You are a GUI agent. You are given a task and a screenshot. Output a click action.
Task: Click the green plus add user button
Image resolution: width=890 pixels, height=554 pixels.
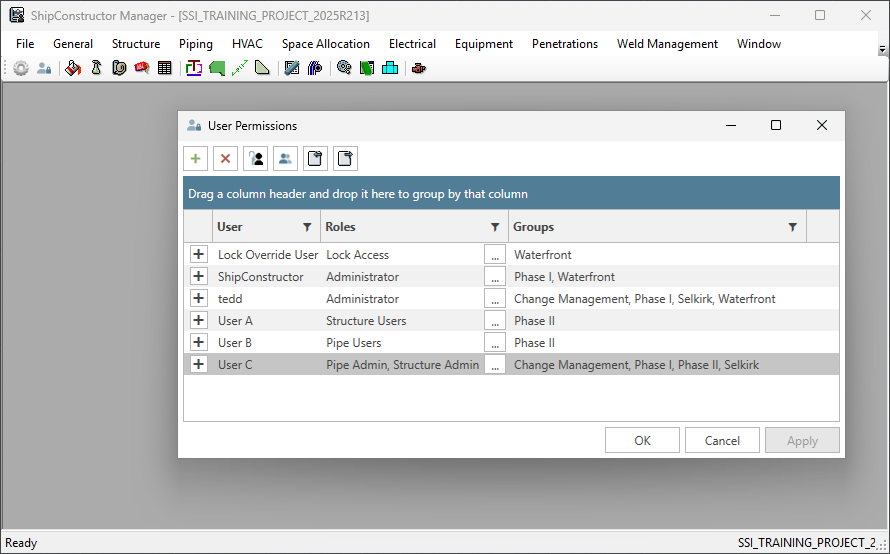click(x=196, y=158)
